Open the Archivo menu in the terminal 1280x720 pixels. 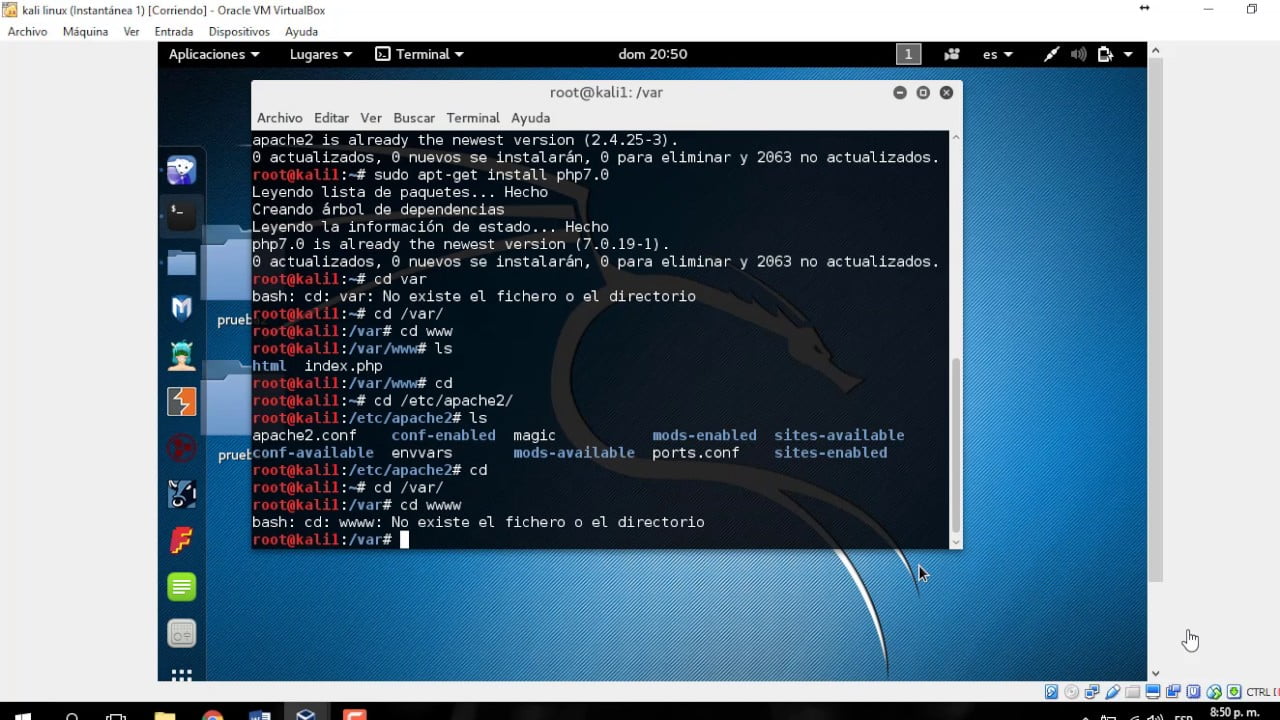pyautogui.click(x=279, y=117)
